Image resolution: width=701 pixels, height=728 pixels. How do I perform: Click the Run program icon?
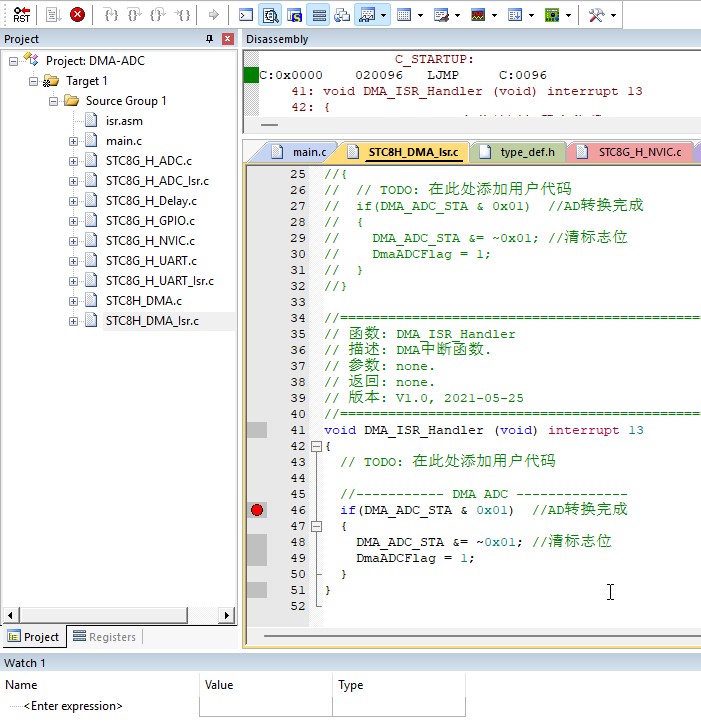[53, 15]
